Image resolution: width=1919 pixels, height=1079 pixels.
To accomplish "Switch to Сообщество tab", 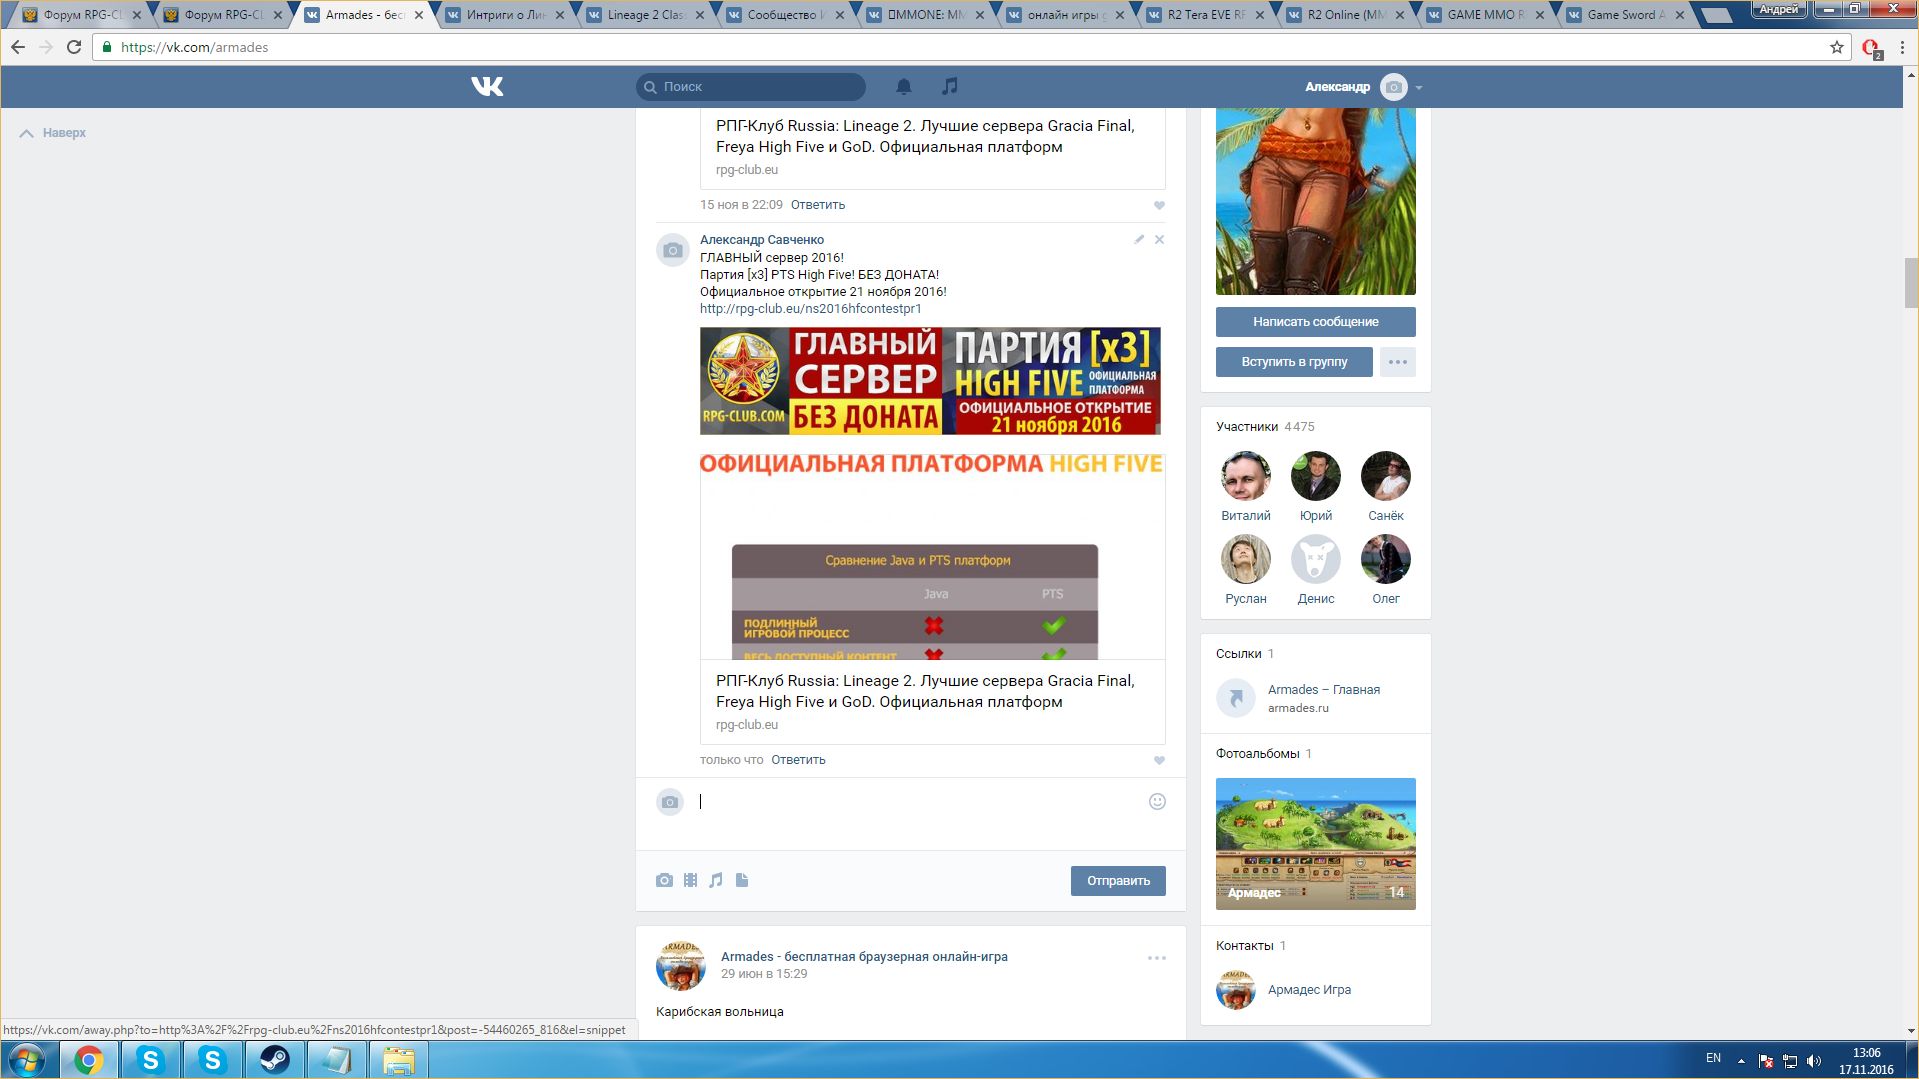I will pyautogui.click(x=784, y=15).
